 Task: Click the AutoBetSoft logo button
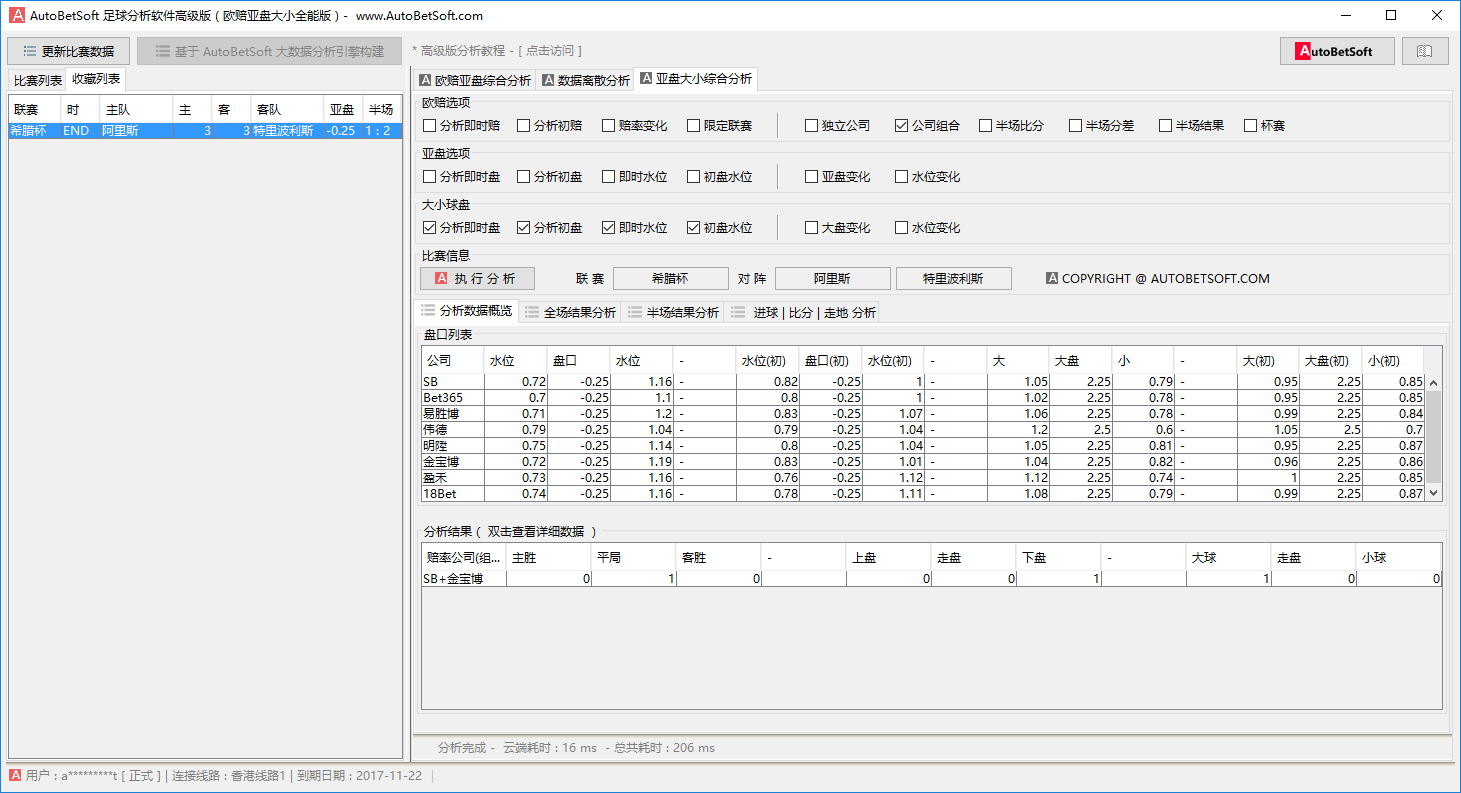pos(1337,51)
